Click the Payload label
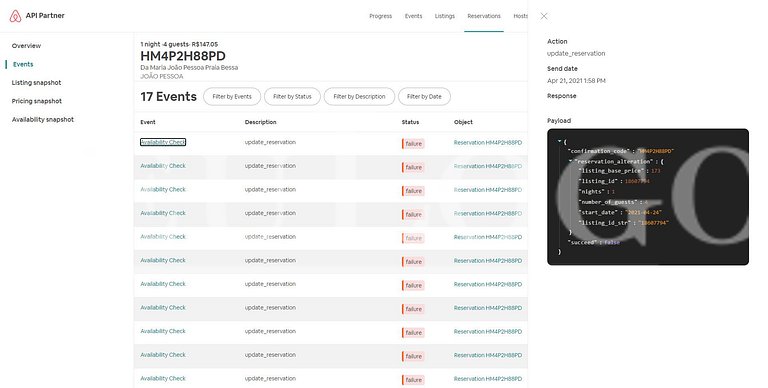The width and height of the screenshot is (768, 388). pos(559,121)
